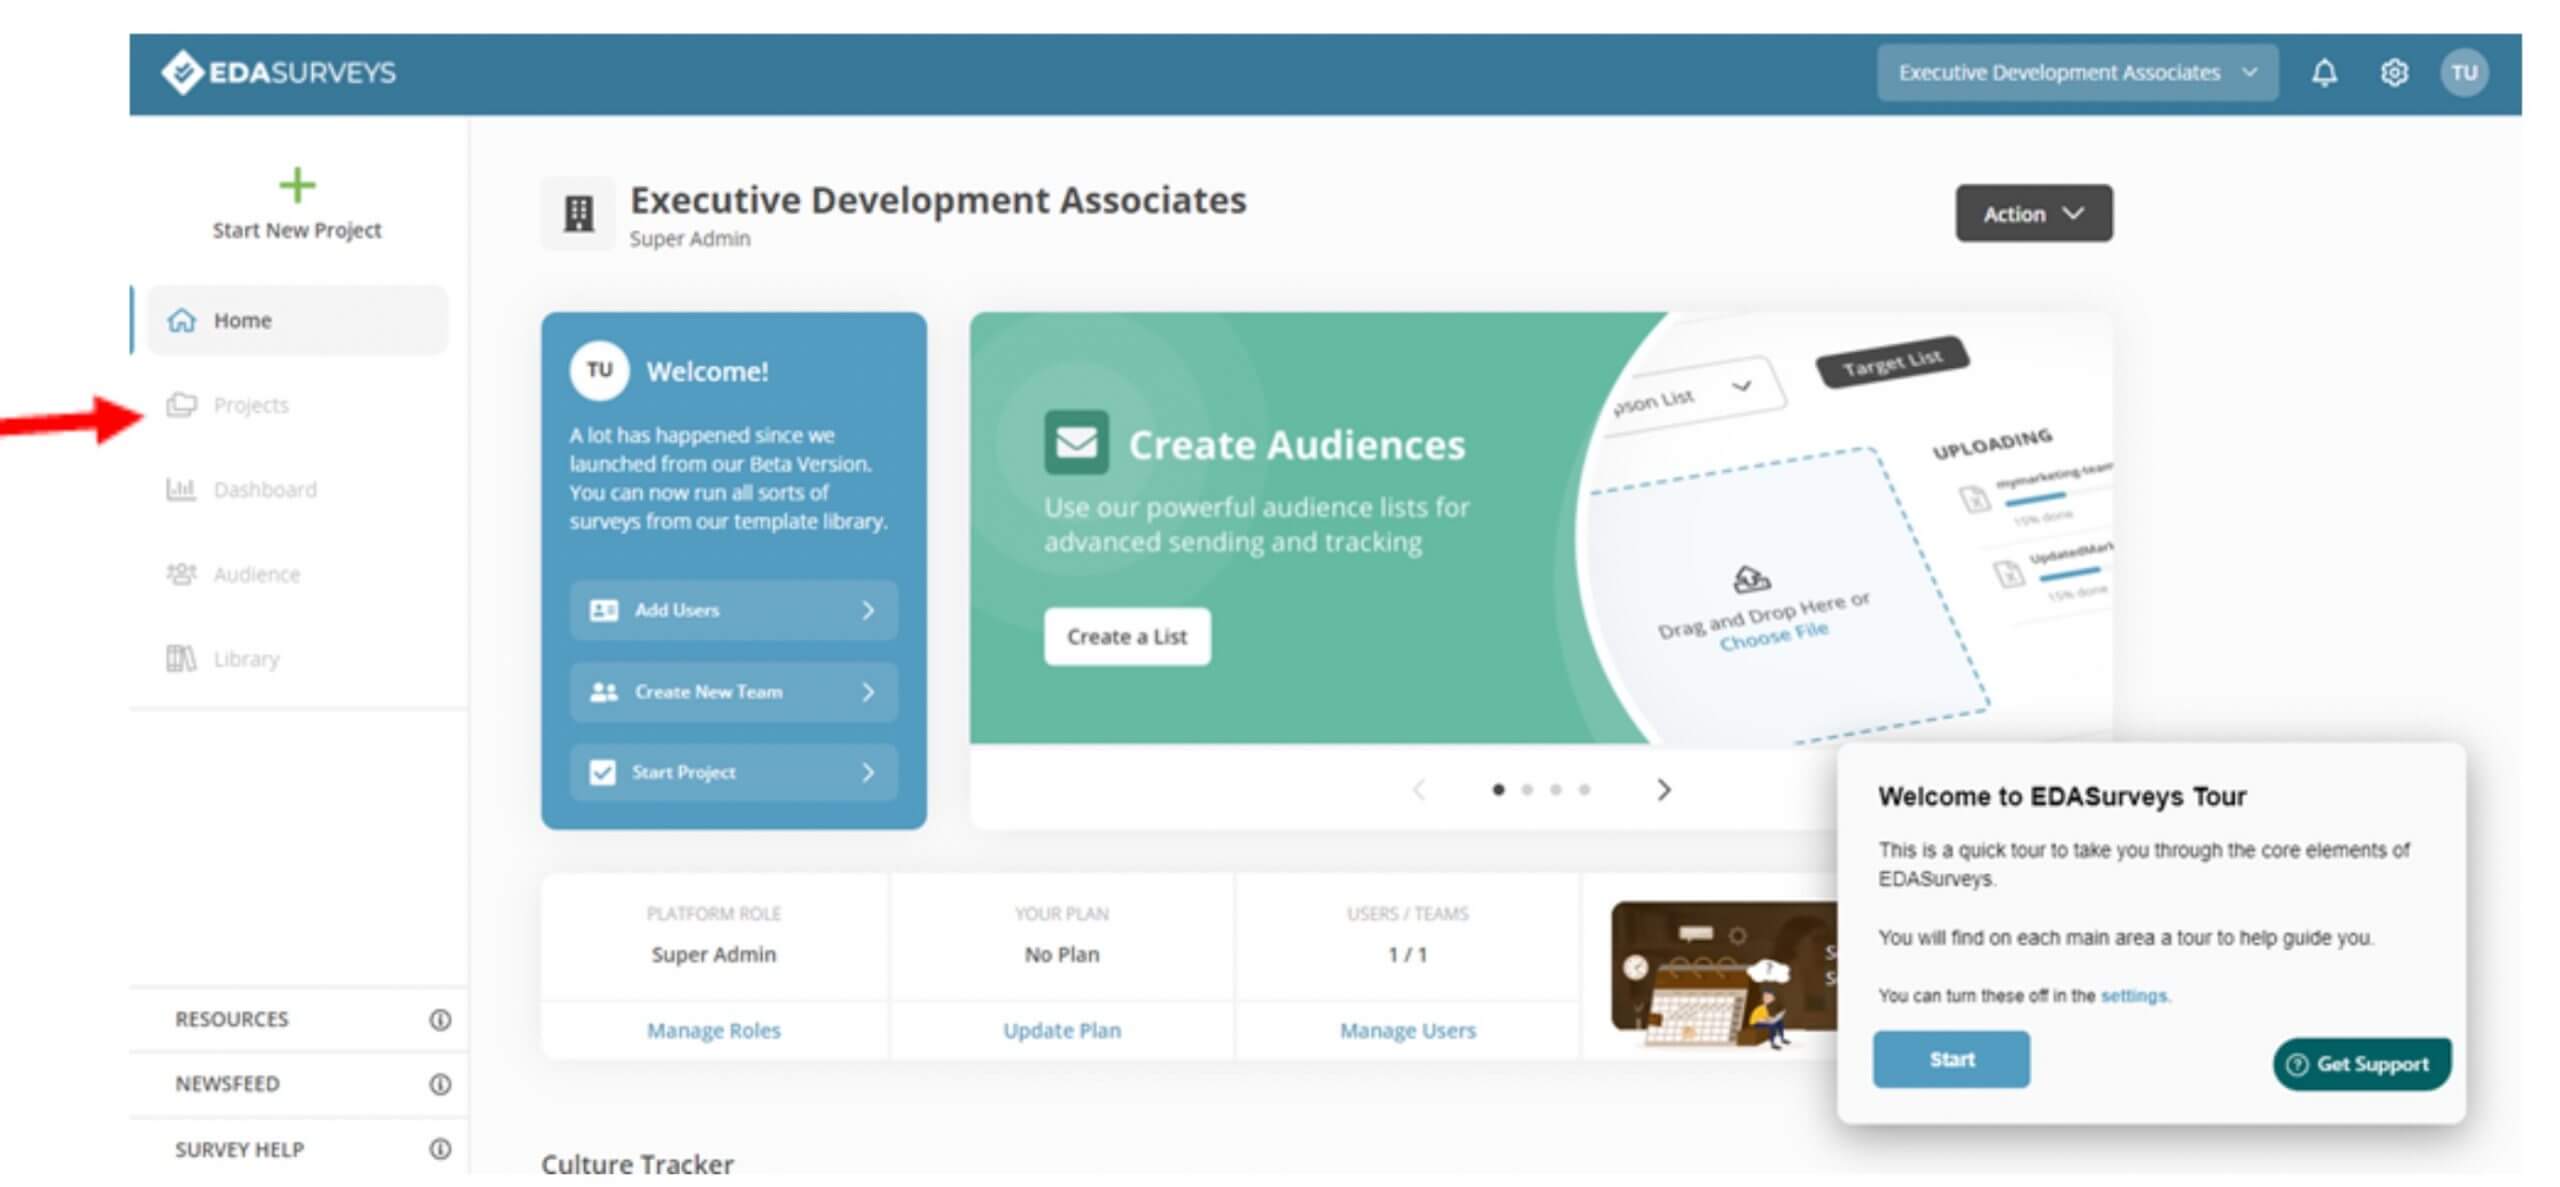This screenshot has width=2560, height=1187.
Task: Click the Get Support button
Action: [x=2361, y=1064]
